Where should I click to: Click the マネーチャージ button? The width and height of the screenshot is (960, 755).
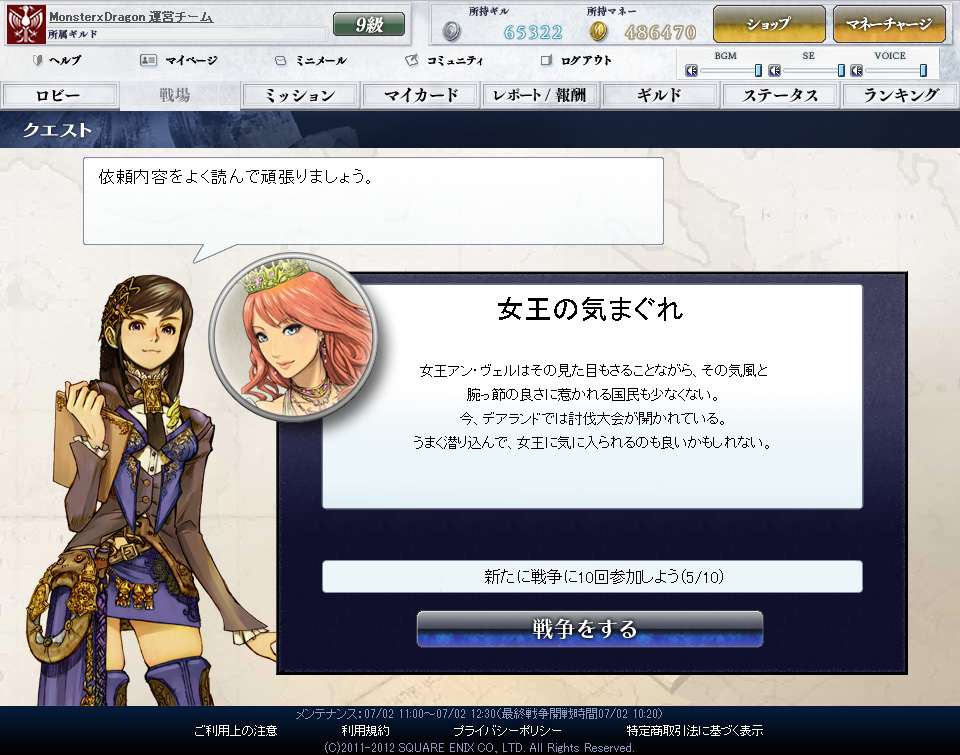pyautogui.click(x=888, y=24)
